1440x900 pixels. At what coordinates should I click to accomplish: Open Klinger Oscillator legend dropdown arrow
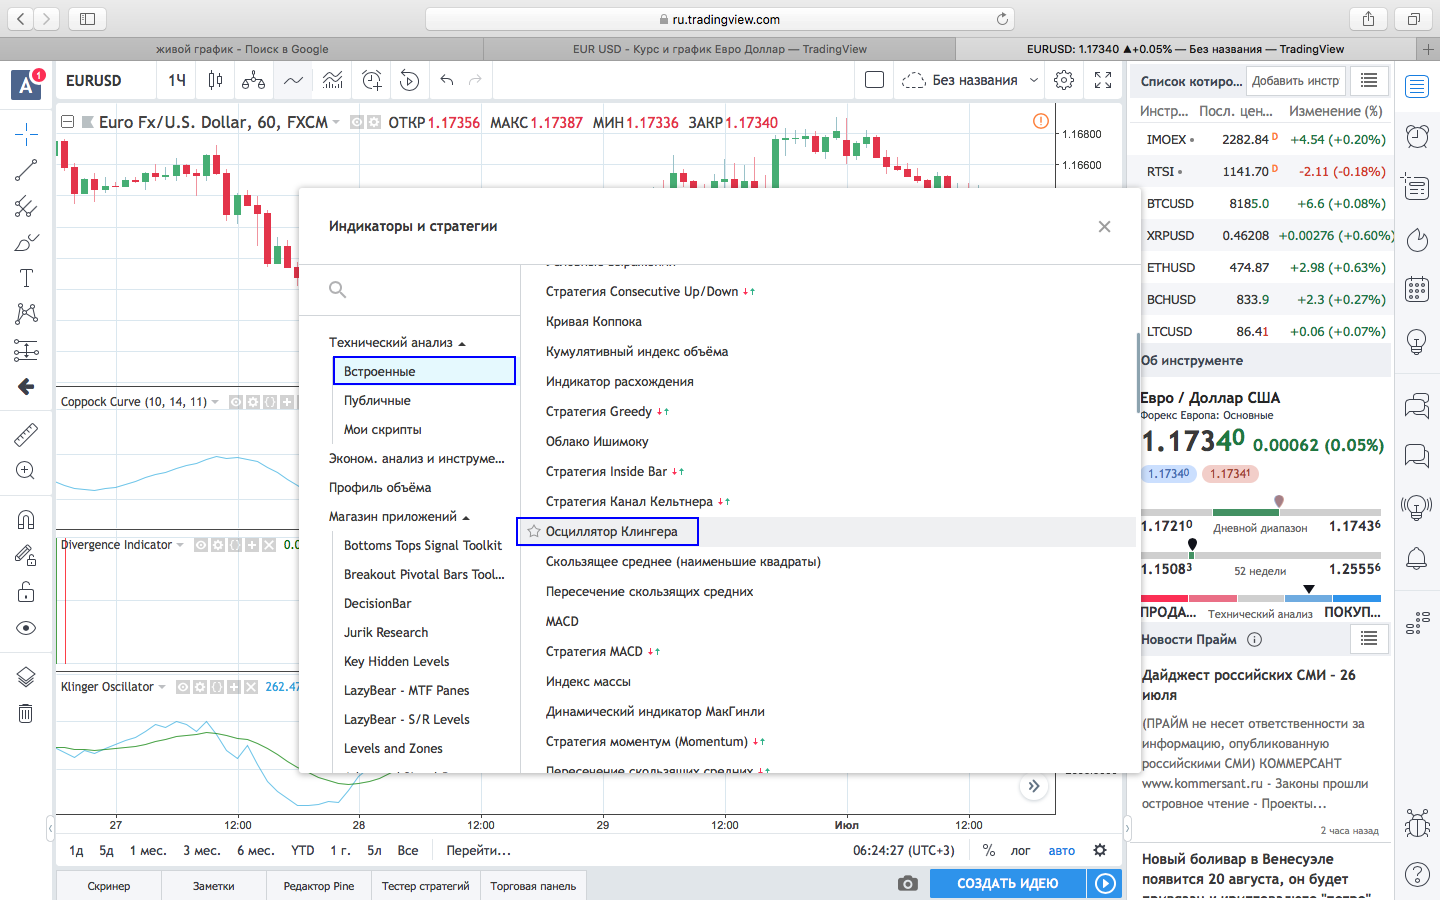pos(162,687)
